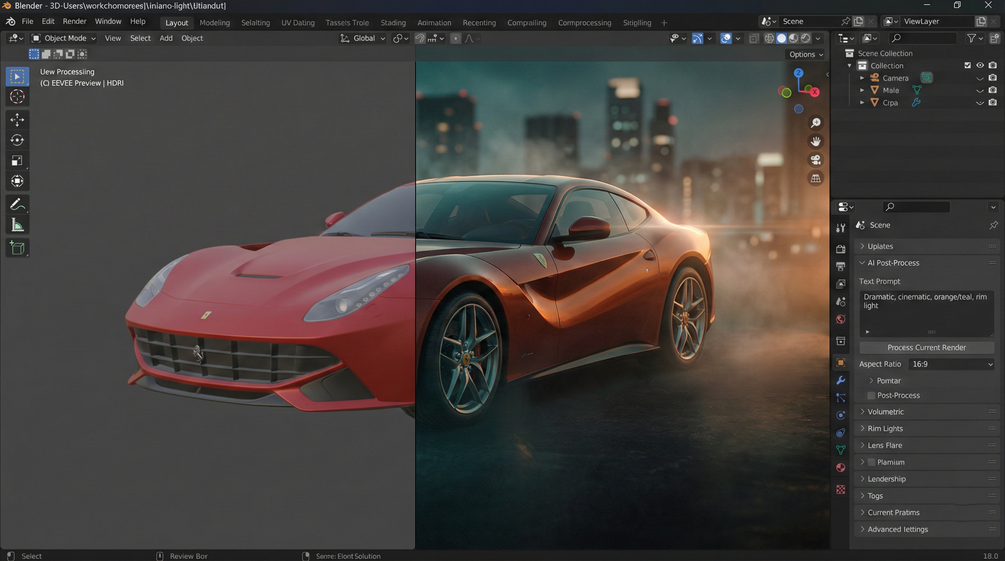Click the Process Current Render button

pos(926,347)
